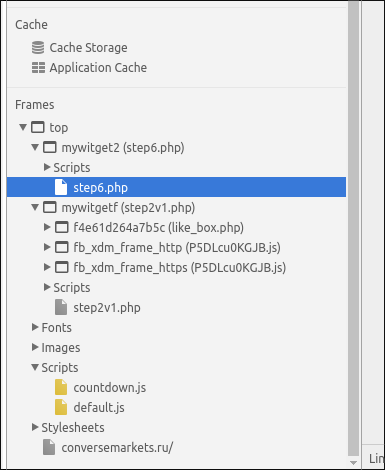Expand the Images folder

35,347
